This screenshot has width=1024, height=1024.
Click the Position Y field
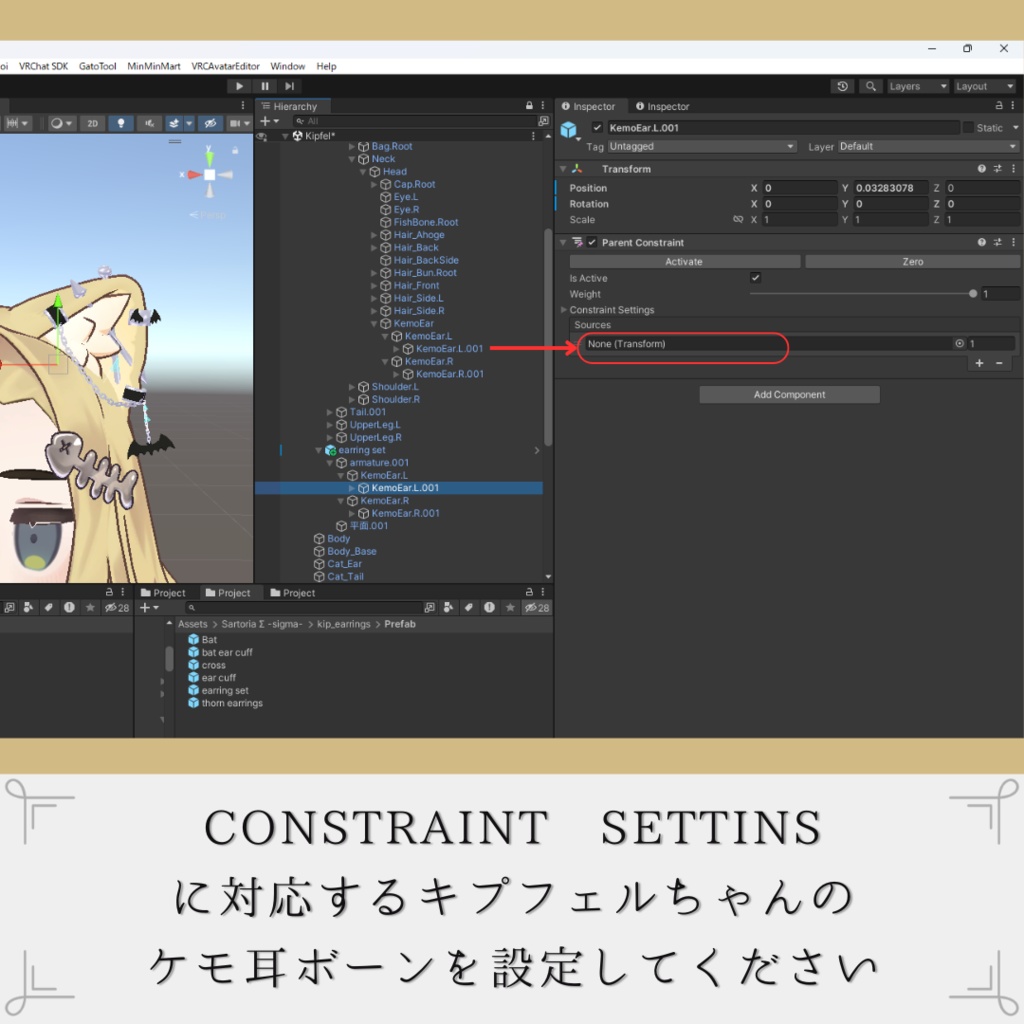[890, 188]
